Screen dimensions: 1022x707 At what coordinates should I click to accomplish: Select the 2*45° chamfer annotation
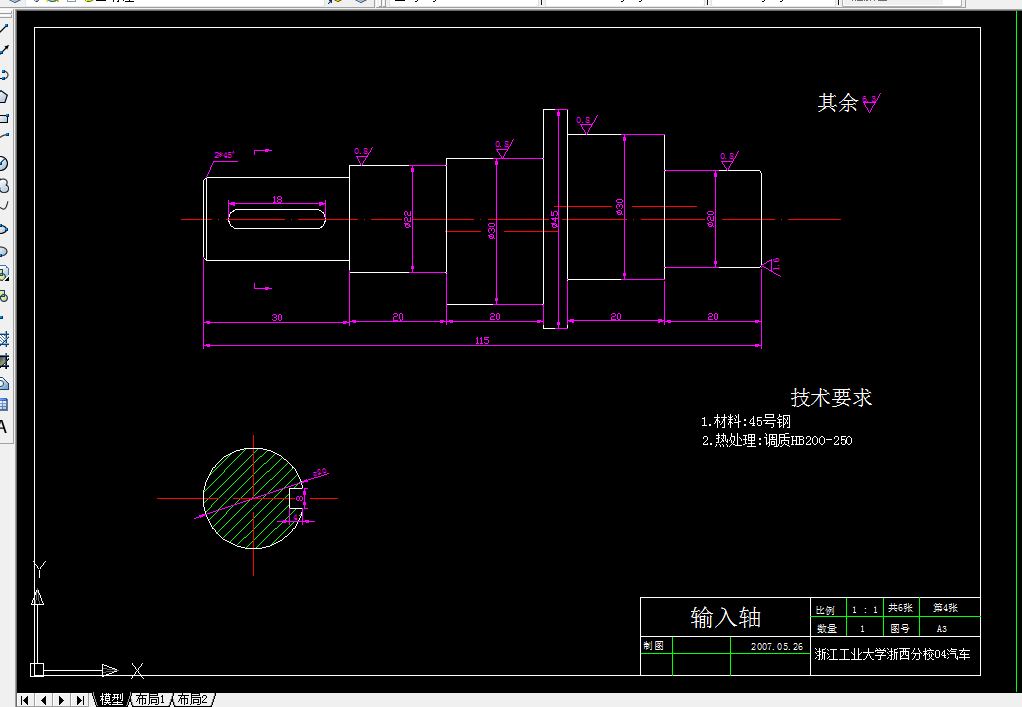pos(224,155)
